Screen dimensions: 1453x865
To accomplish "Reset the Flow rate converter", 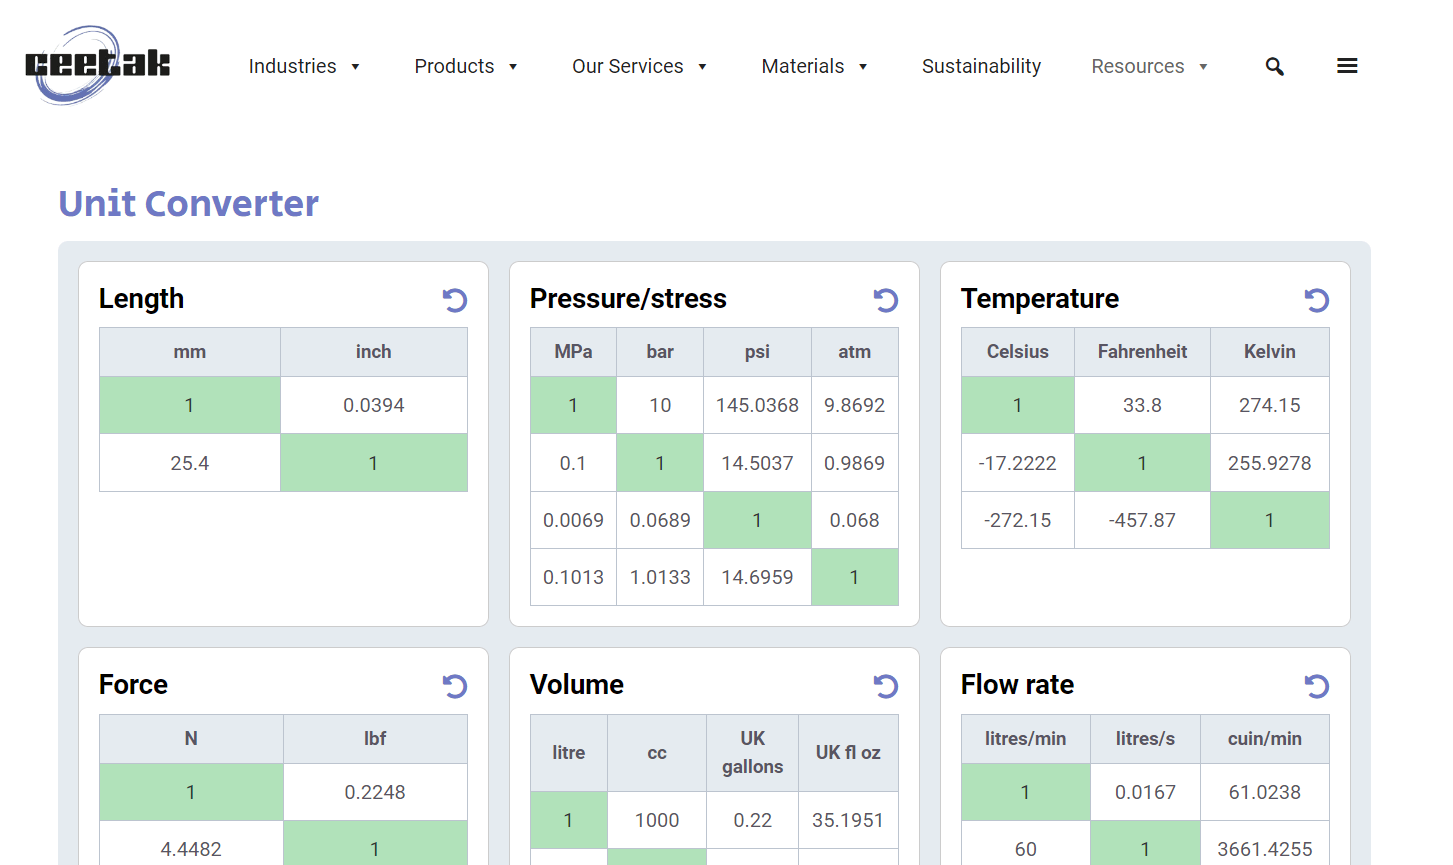I will click(x=1317, y=686).
